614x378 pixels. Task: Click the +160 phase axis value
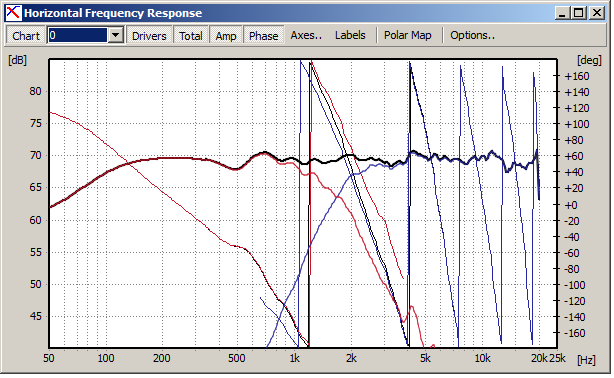pos(577,76)
